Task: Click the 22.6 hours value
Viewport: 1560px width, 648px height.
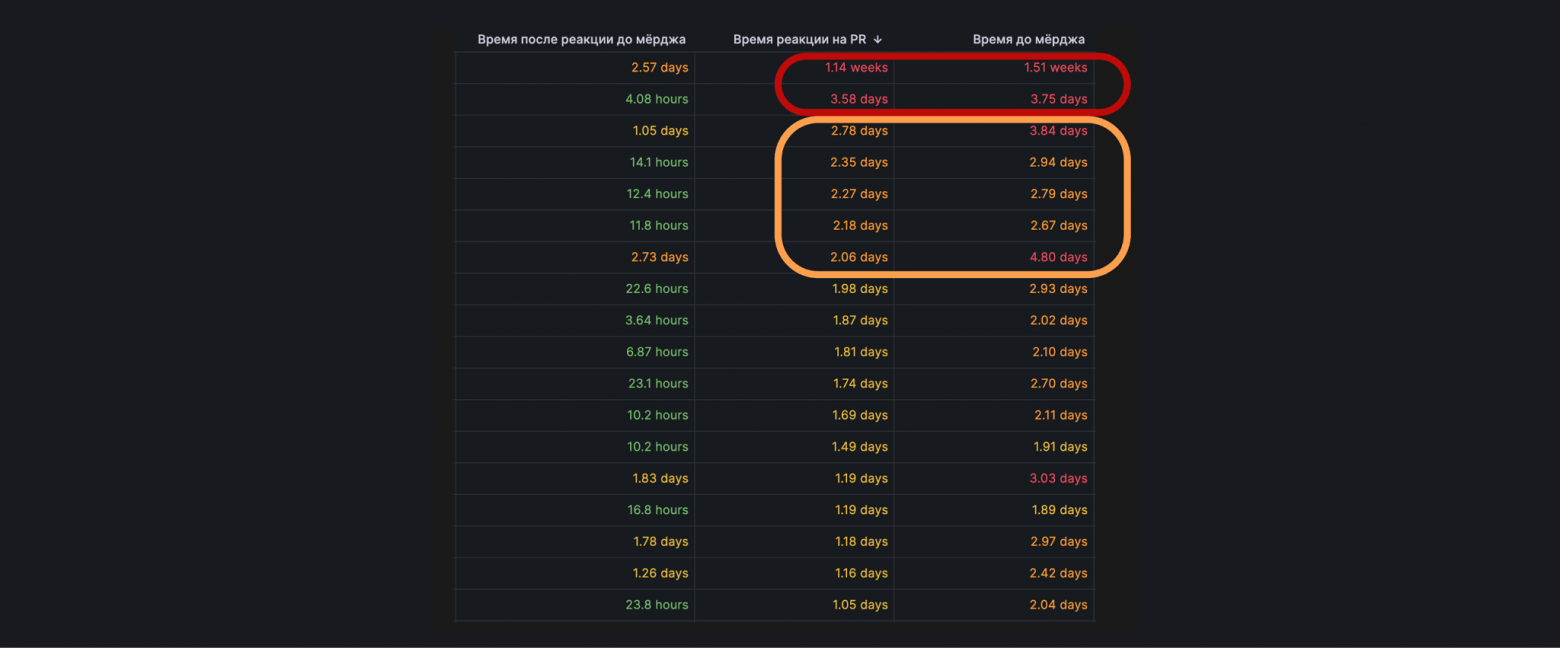Action: pyautogui.click(x=658, y=289)
